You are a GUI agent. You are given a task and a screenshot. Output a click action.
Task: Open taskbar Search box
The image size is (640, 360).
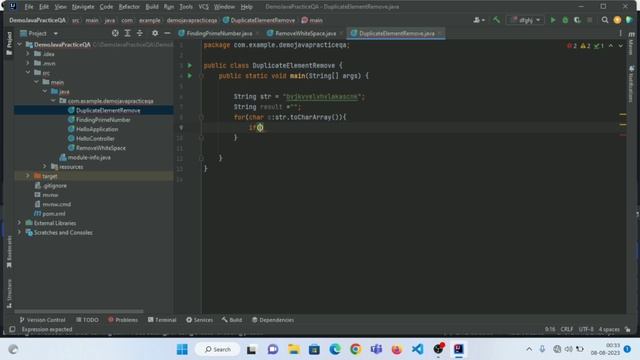218,349
